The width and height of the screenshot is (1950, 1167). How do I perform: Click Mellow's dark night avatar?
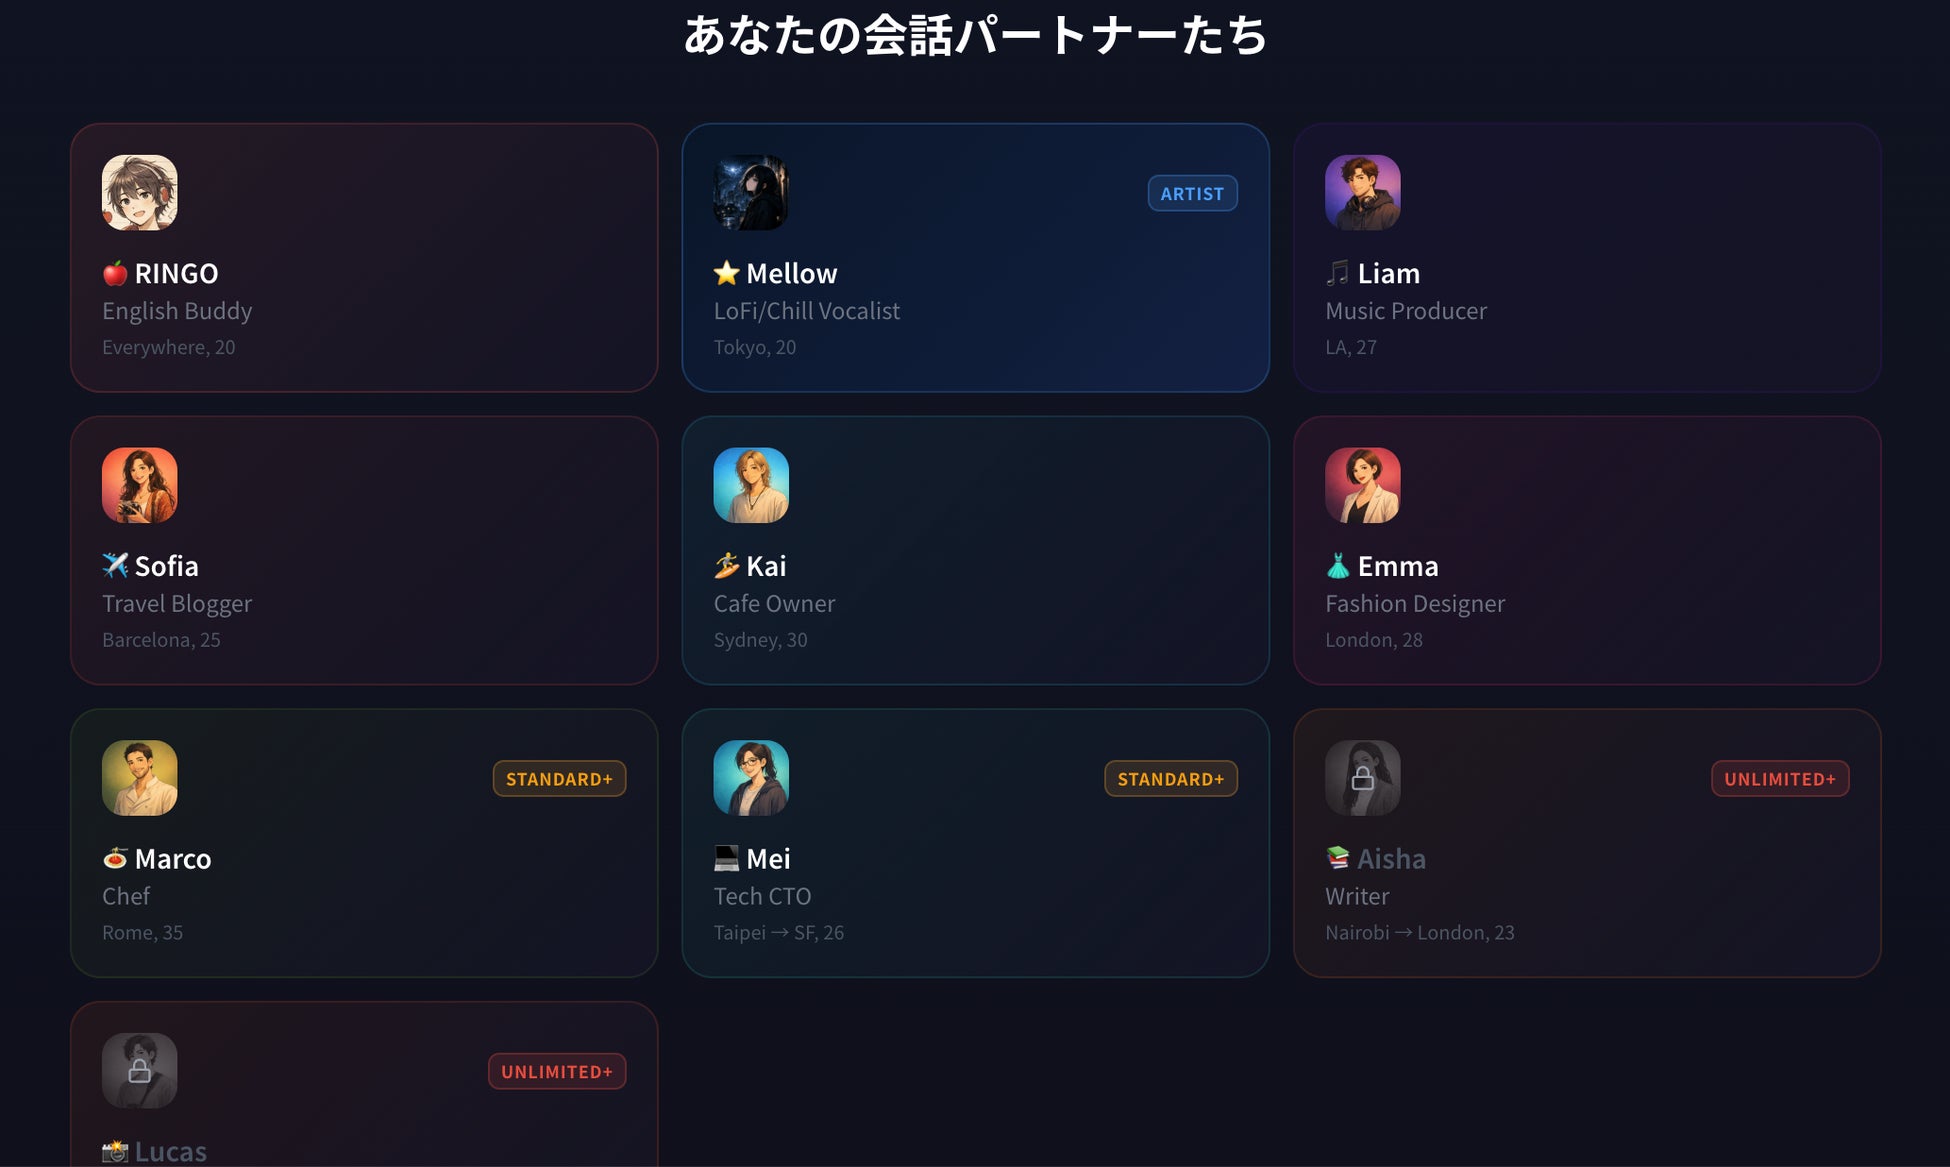(751, 193)
